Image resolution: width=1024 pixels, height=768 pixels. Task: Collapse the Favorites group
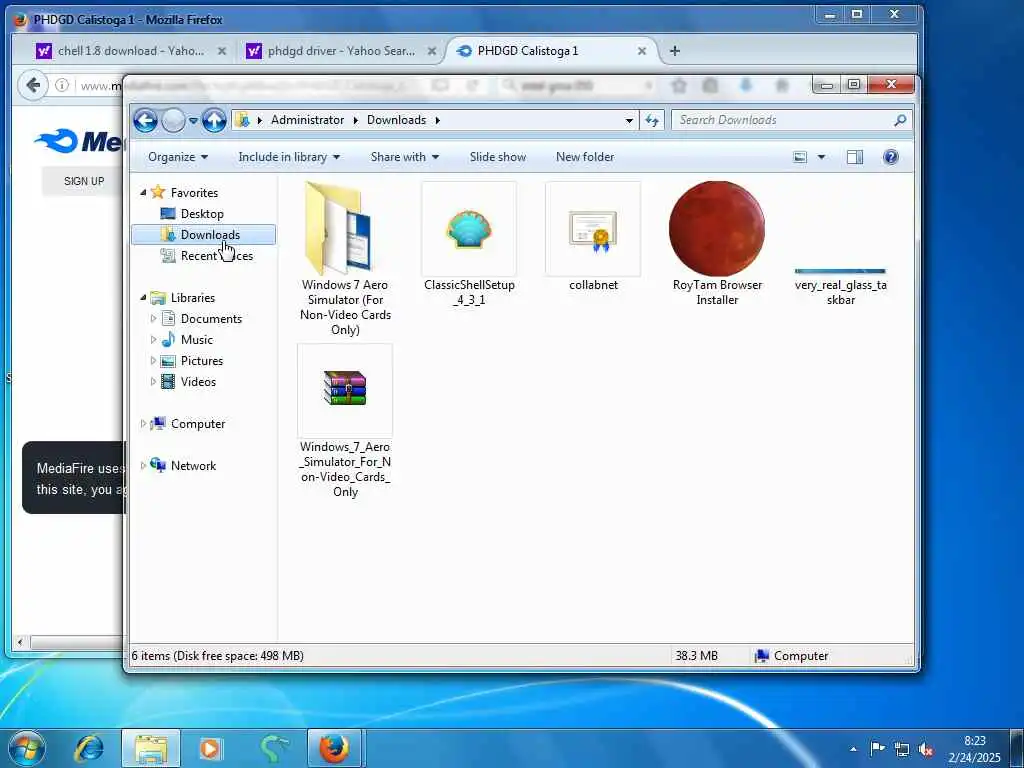[x=143, y=192]
